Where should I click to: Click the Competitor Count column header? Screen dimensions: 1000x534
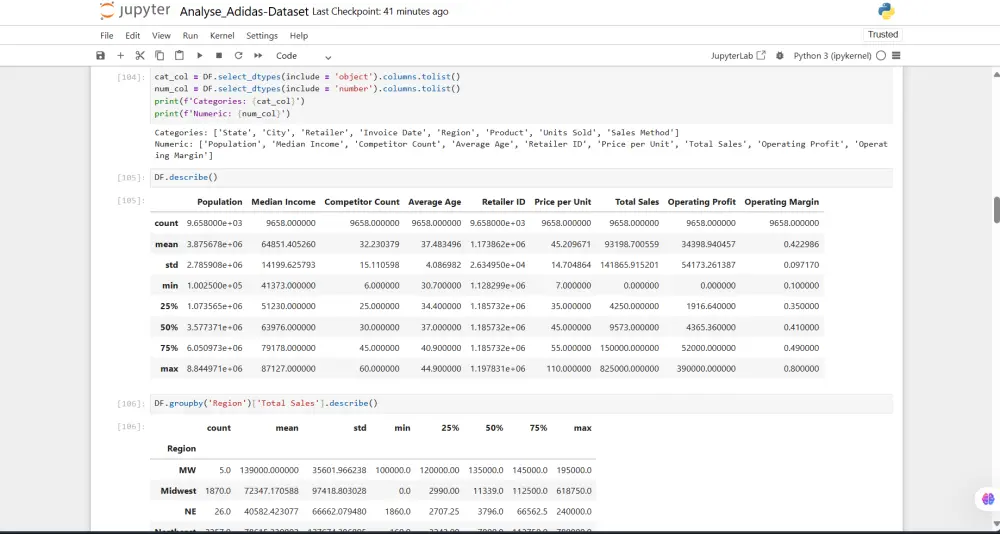point(362,202)
